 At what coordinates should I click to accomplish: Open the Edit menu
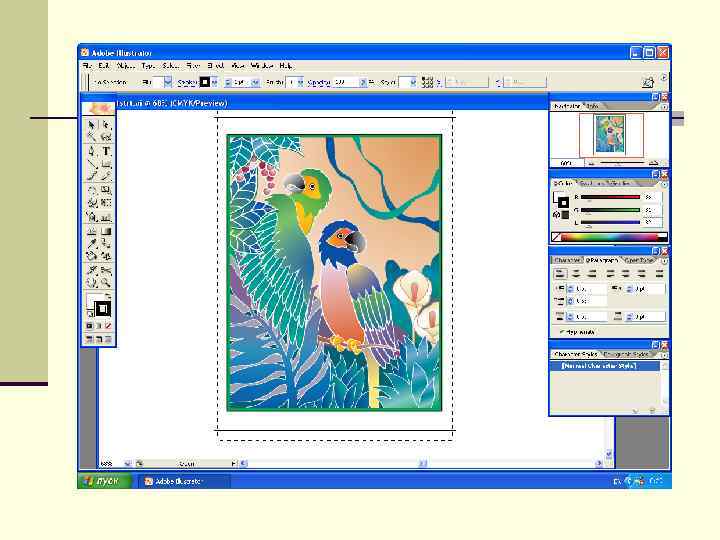click(x=104, y=66)
